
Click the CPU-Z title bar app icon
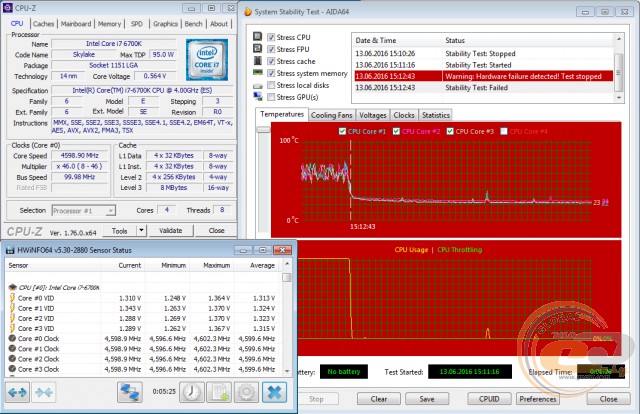8,7
